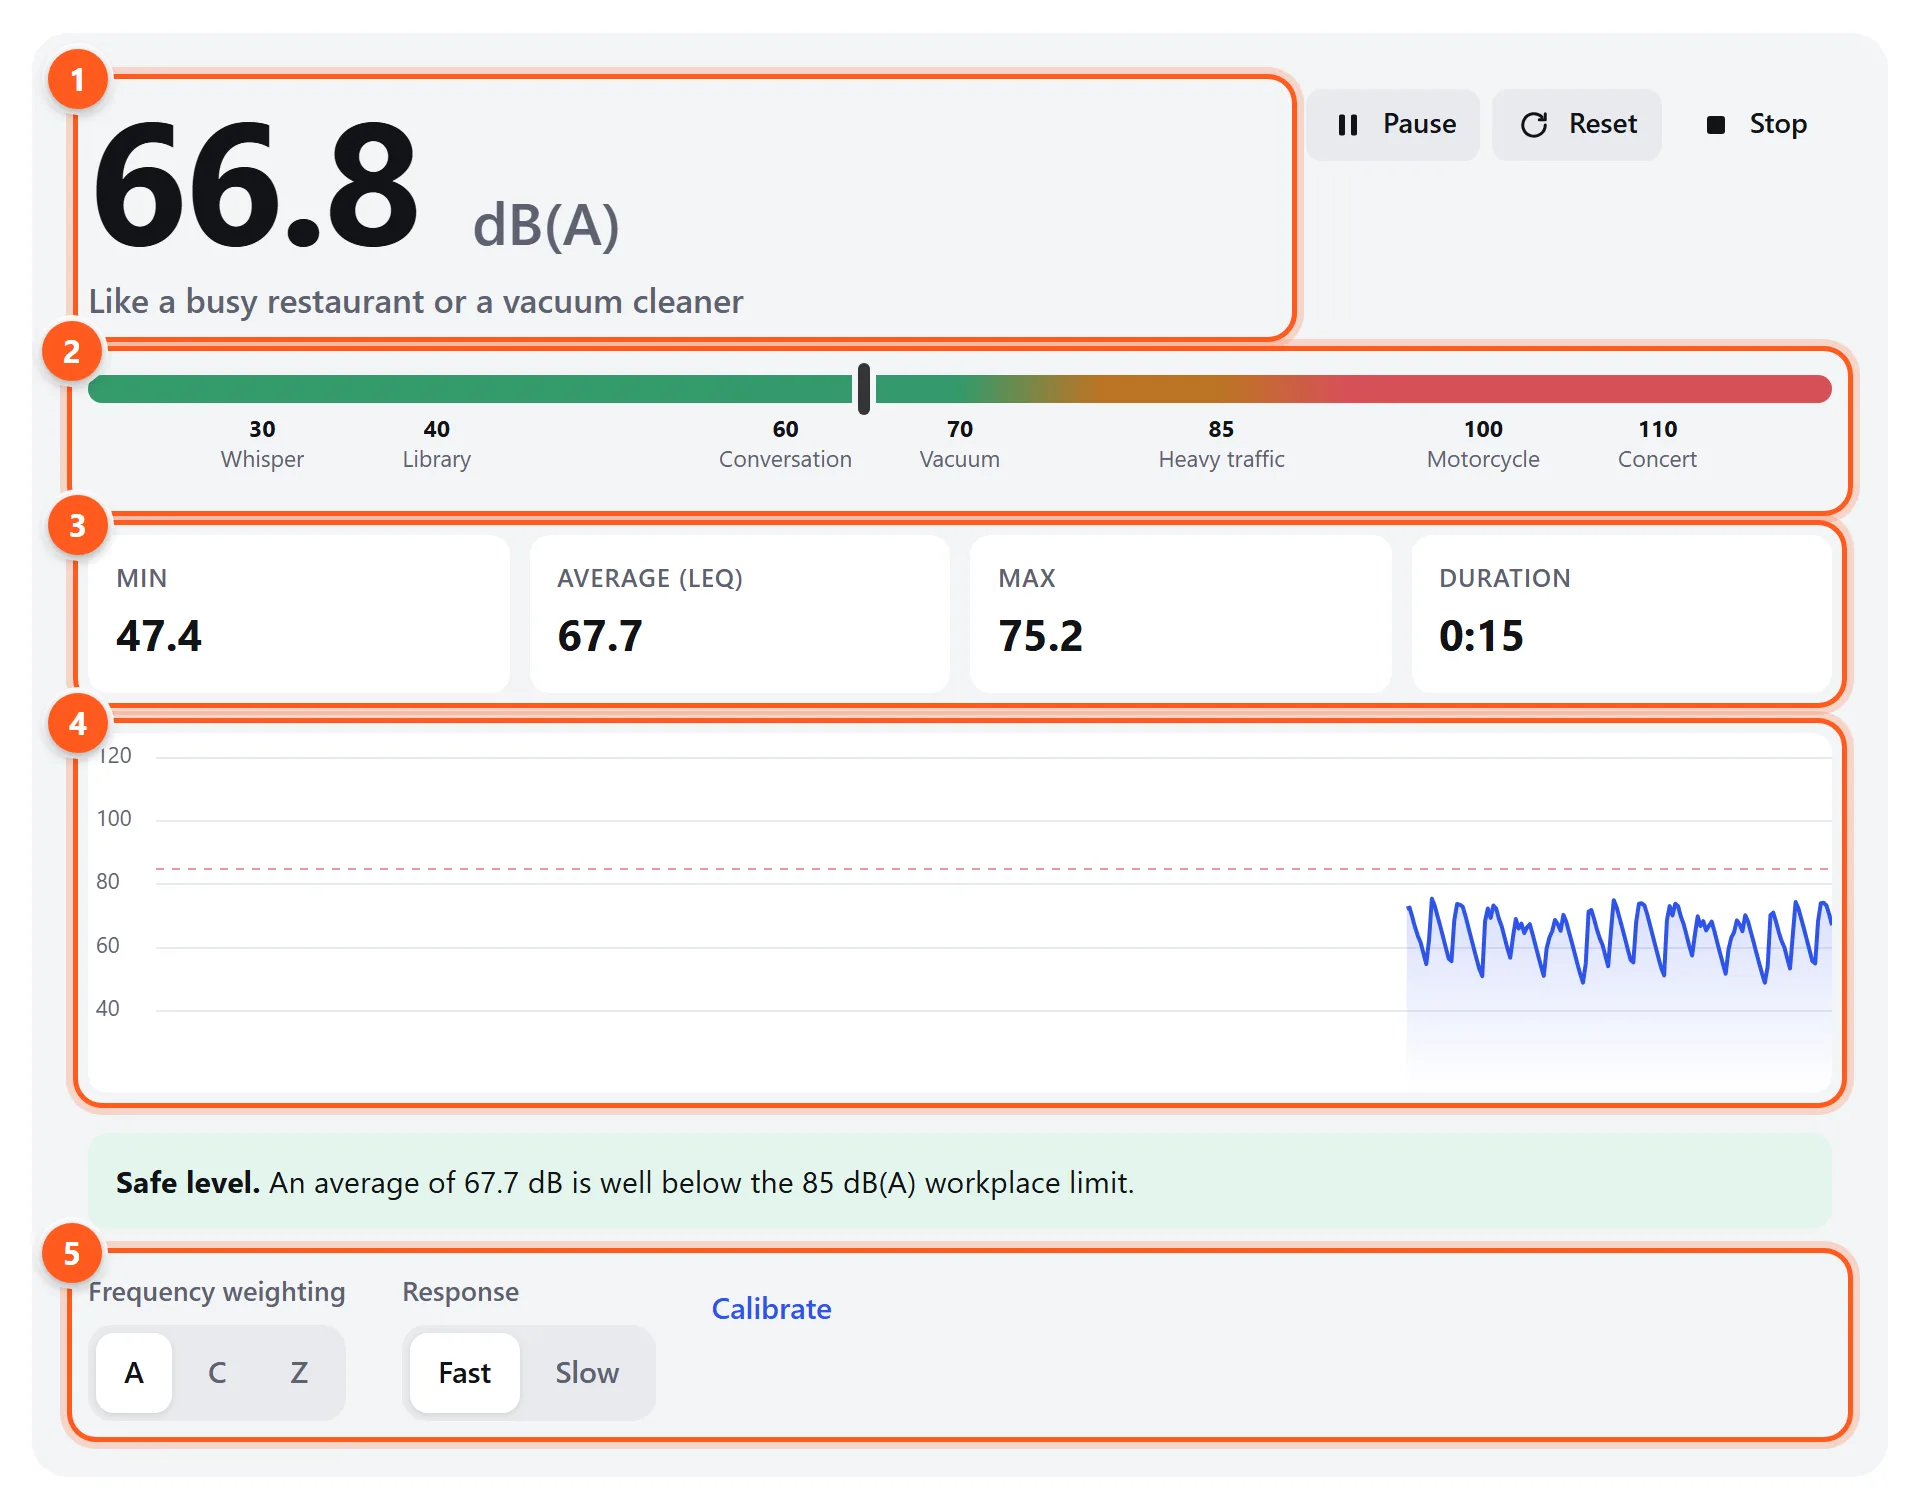This screenshot has height=1506, width=1920.
Task: Click the 60 axis label on chart
Action: [x=108, y=946]
